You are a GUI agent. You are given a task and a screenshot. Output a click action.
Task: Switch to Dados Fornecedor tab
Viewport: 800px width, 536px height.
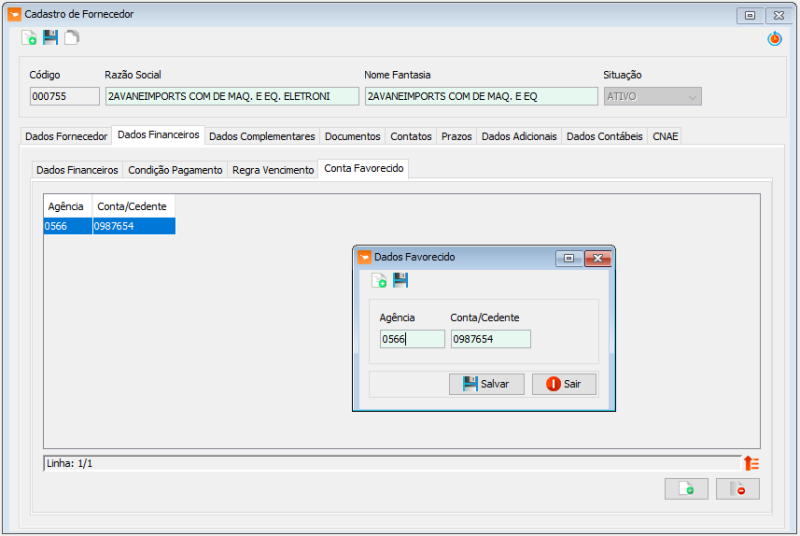point(66,136)
